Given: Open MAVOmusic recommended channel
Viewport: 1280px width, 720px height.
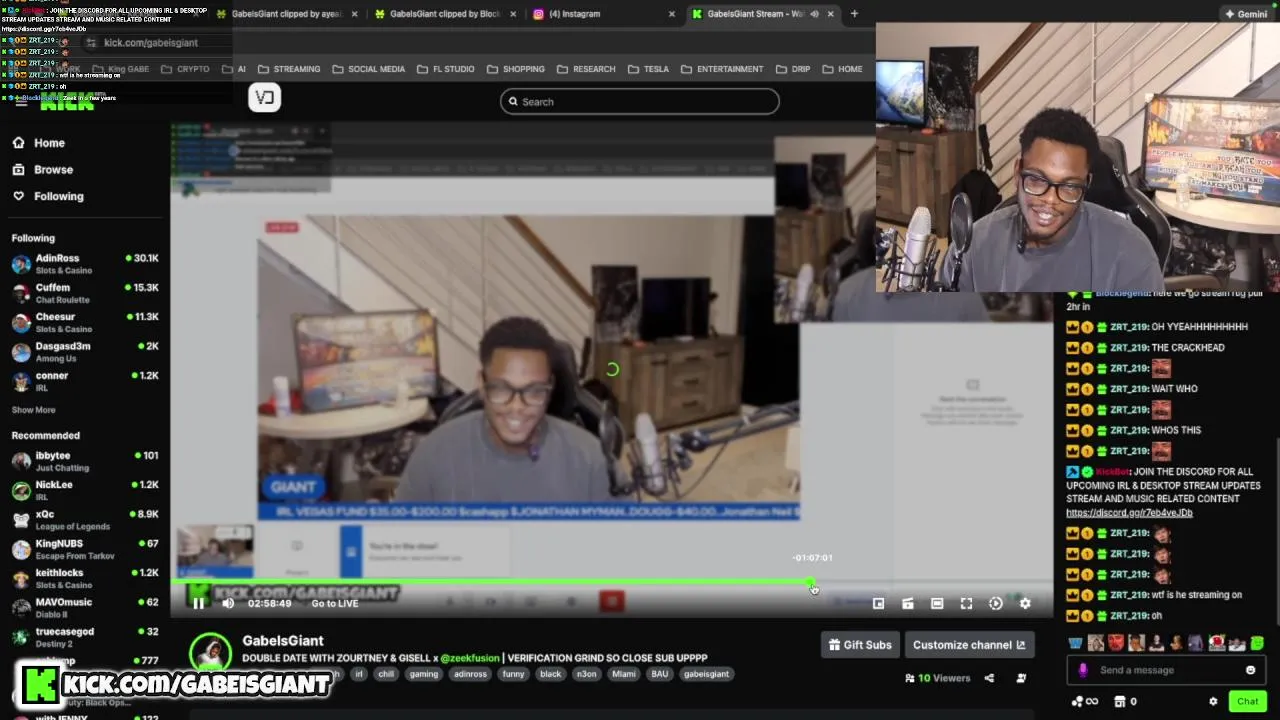Looking at the screenshot, I should pyautogui.click(x=85, y=608).
